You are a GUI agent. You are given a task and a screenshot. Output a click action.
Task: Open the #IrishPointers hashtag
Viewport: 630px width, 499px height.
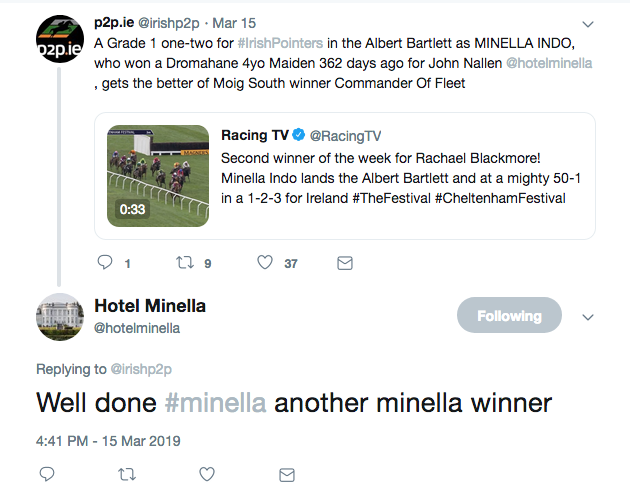click(280, 43)
